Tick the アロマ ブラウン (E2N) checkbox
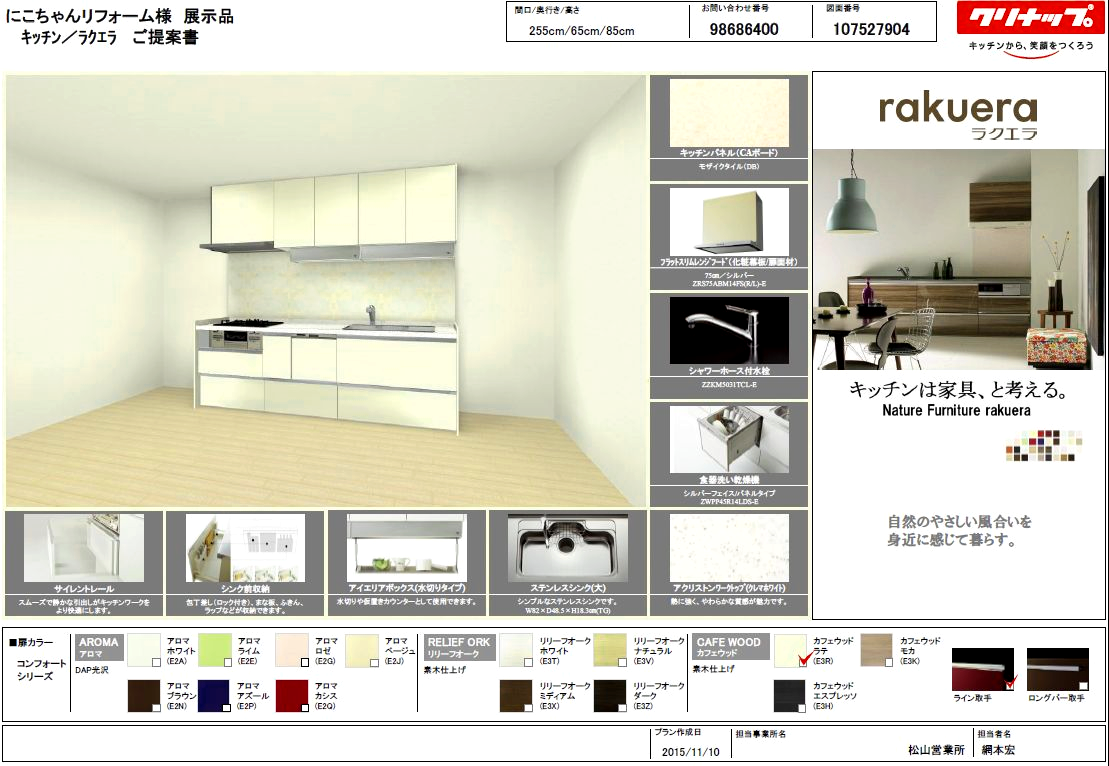This screenshot has width=1109, height=766. point(156,707)
